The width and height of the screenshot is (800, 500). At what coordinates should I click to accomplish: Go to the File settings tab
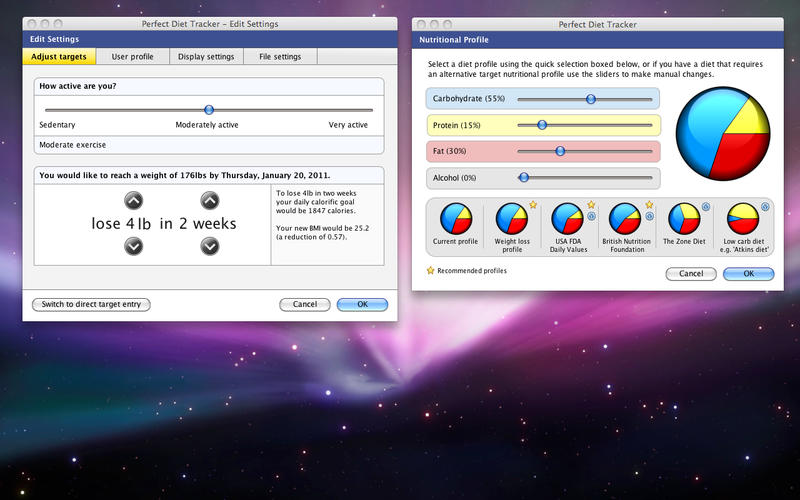pos(279,57)
